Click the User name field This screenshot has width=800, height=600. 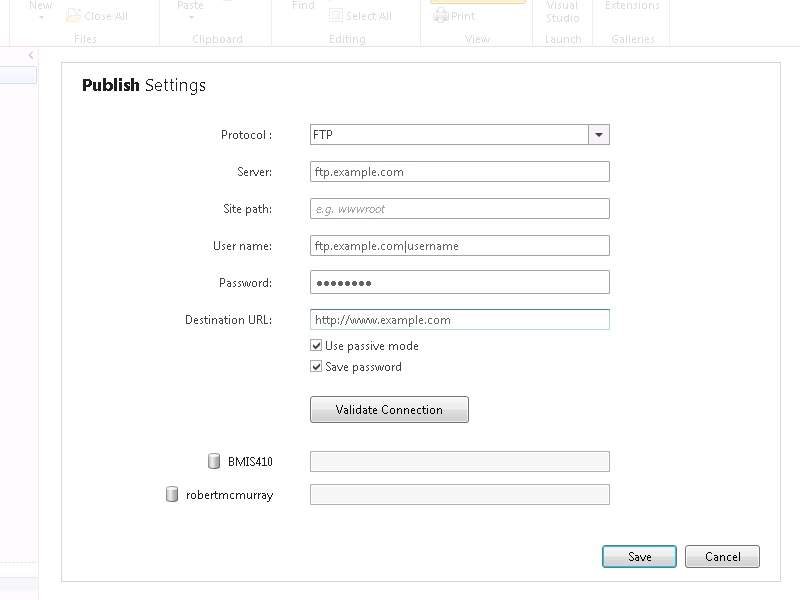tap(459, 246)
